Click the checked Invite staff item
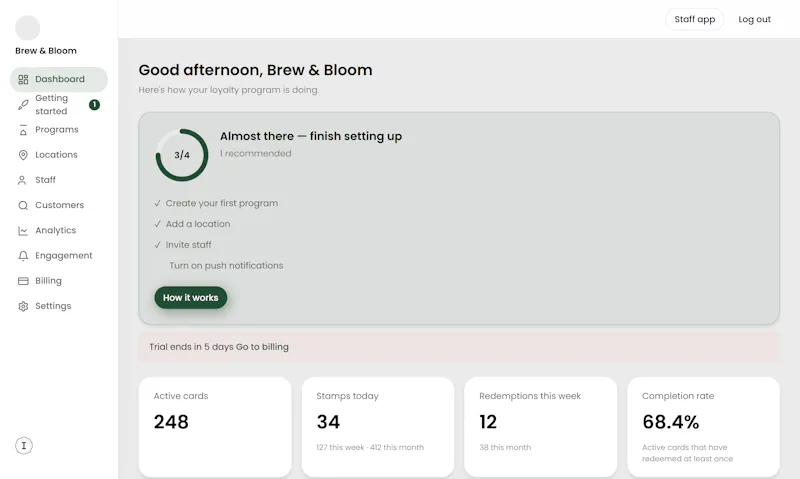This screenshot has width=800, height=479. [183, 245]
